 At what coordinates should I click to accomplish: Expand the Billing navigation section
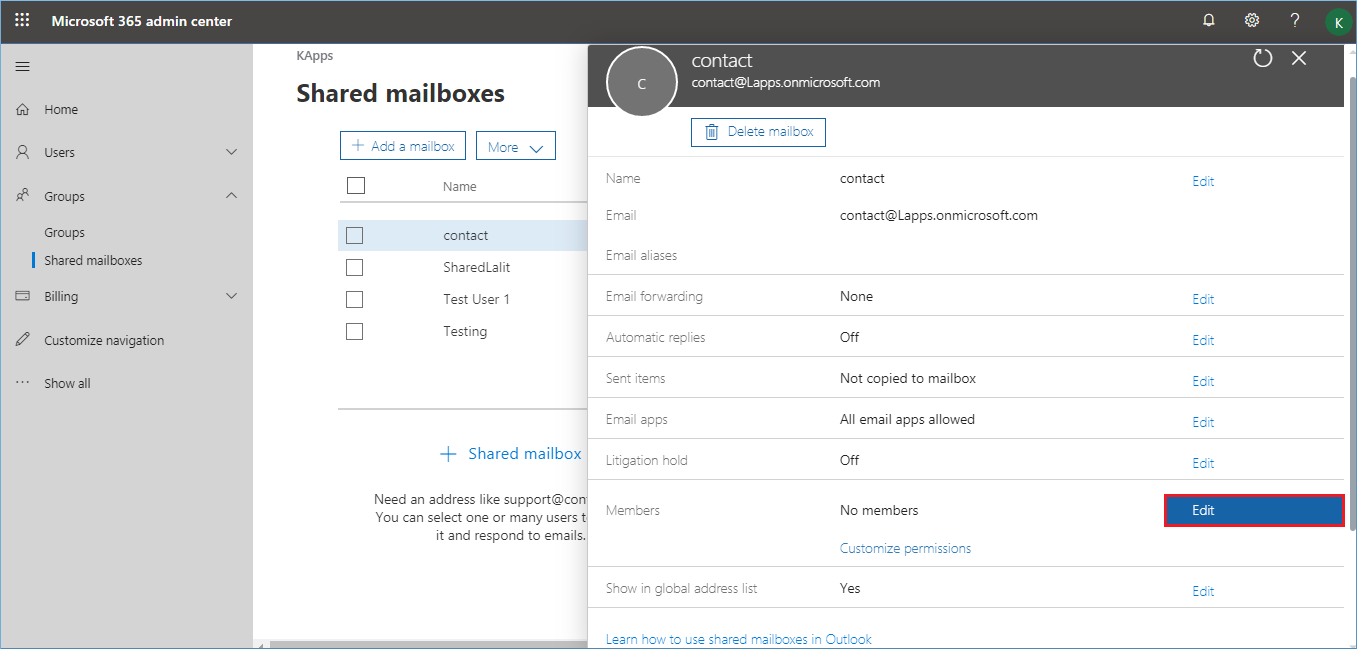pos(231,297)
